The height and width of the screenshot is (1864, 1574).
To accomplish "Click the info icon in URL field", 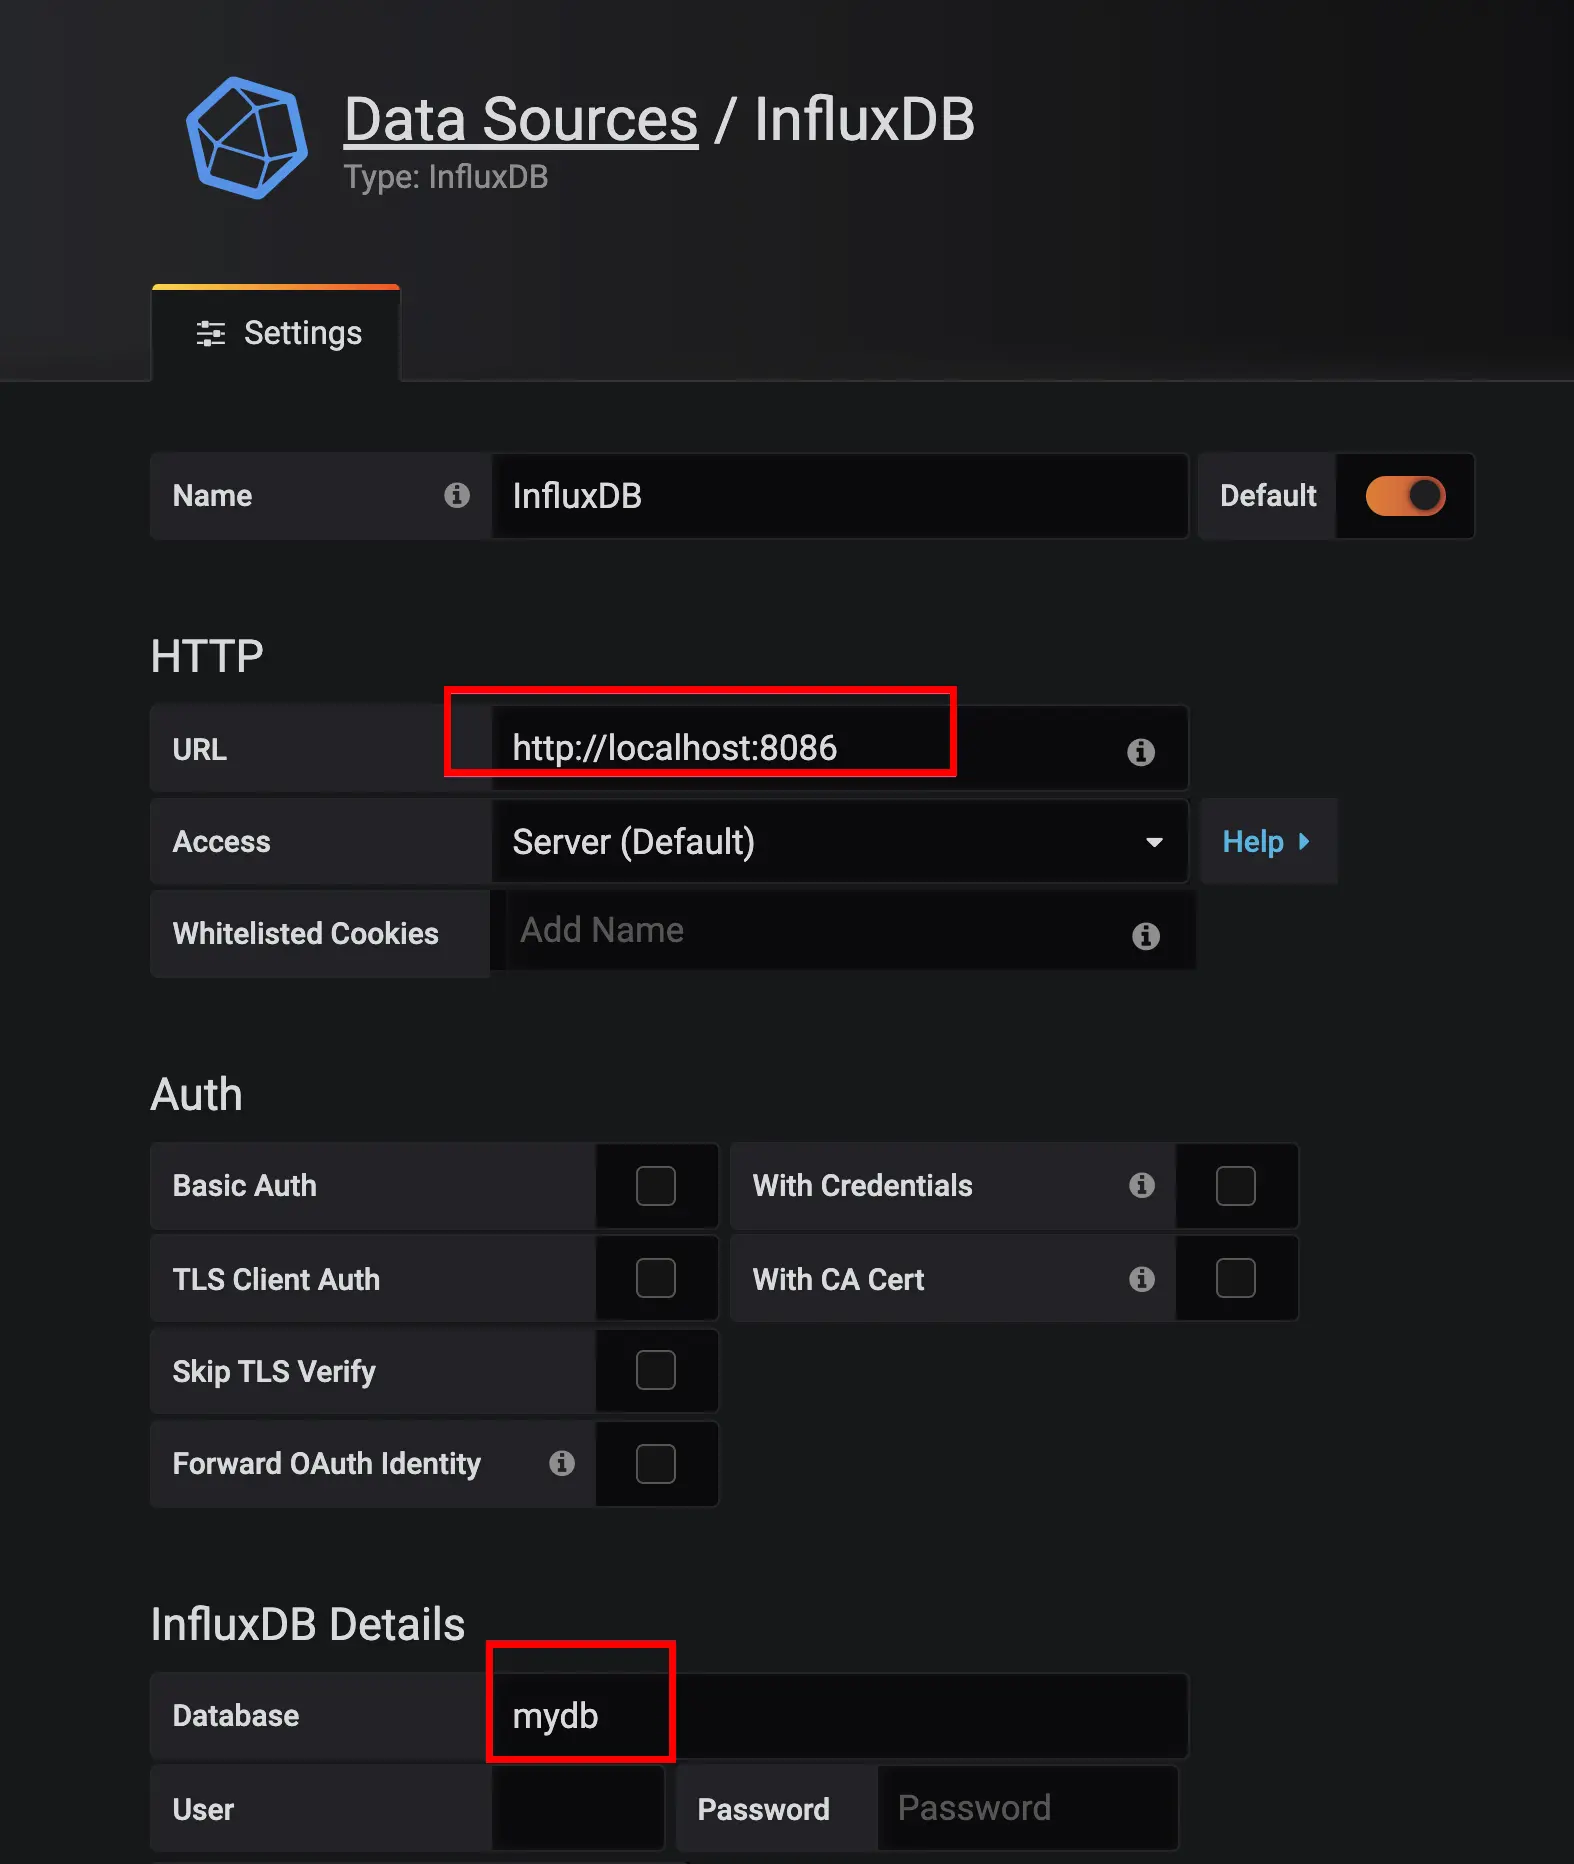I will [x=1141, y=751].
